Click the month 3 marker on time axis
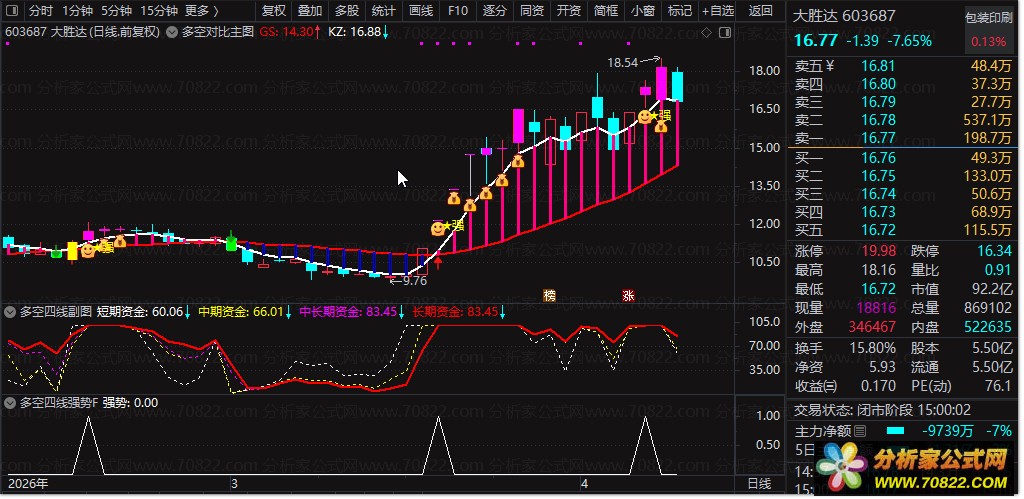 (x=234, y=484)
